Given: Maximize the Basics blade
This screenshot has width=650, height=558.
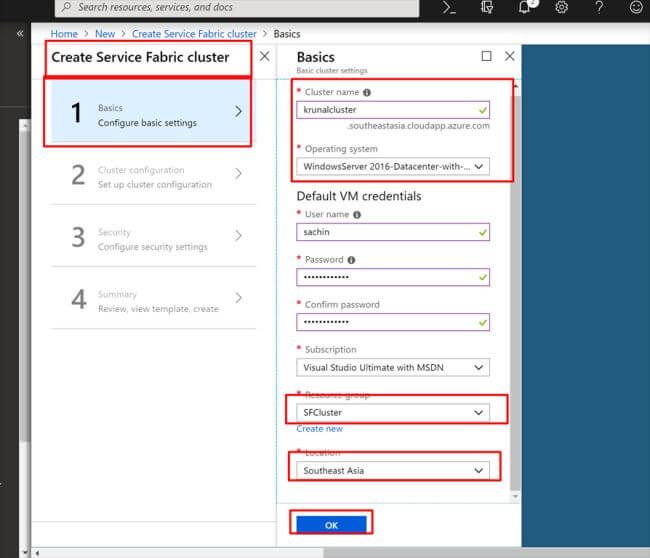Looking at the screenshot, I should [487, 56].
